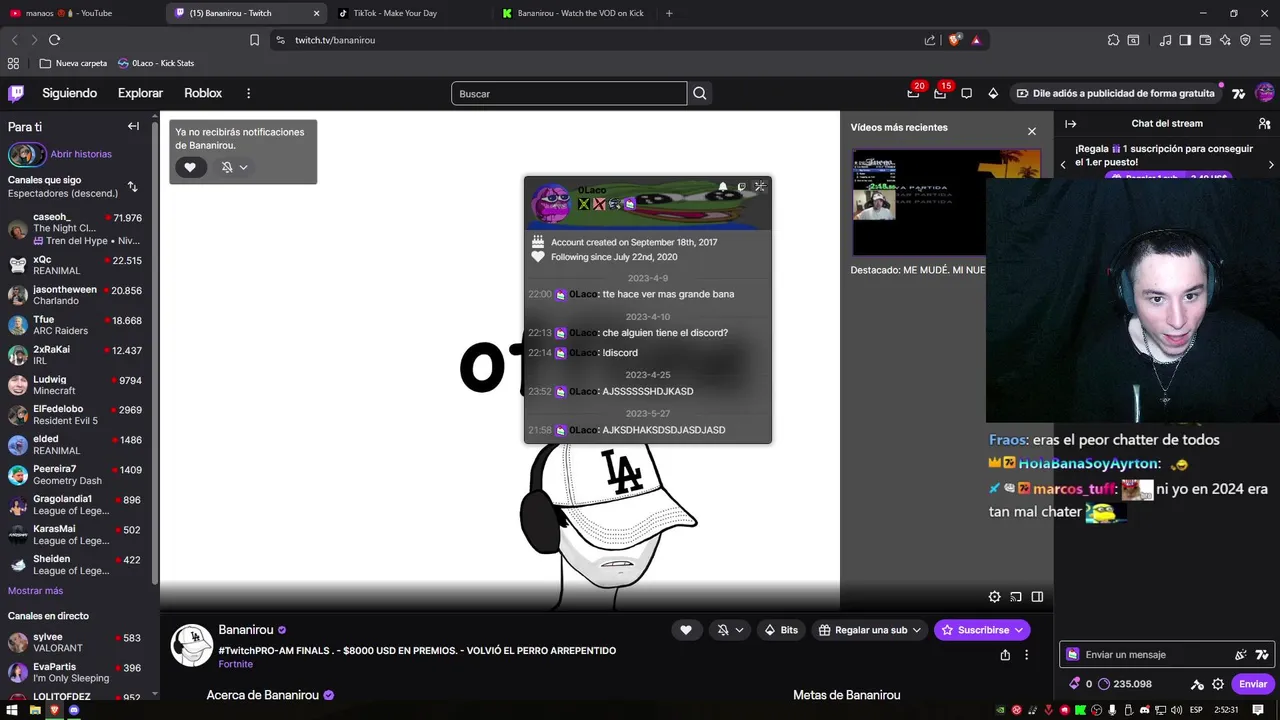Expand the Regalar una sub dropdown

coord(916,630)
